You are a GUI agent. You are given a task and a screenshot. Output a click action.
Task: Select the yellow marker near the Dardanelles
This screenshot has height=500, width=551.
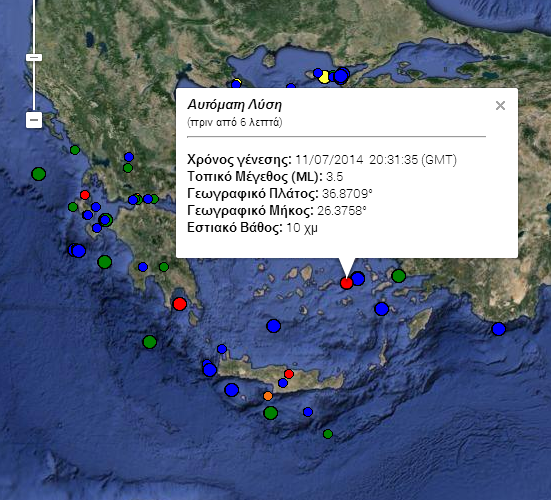[x=324, y=77]
